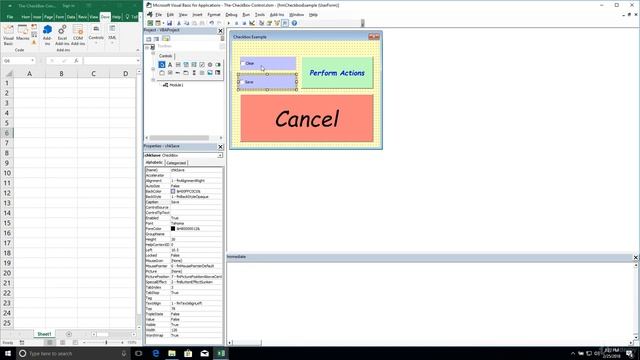The height and width of the screenshot is (360, 640).
Task: Click the Reset stop icon
Action: pyautogui.click(x=244, y=23)
